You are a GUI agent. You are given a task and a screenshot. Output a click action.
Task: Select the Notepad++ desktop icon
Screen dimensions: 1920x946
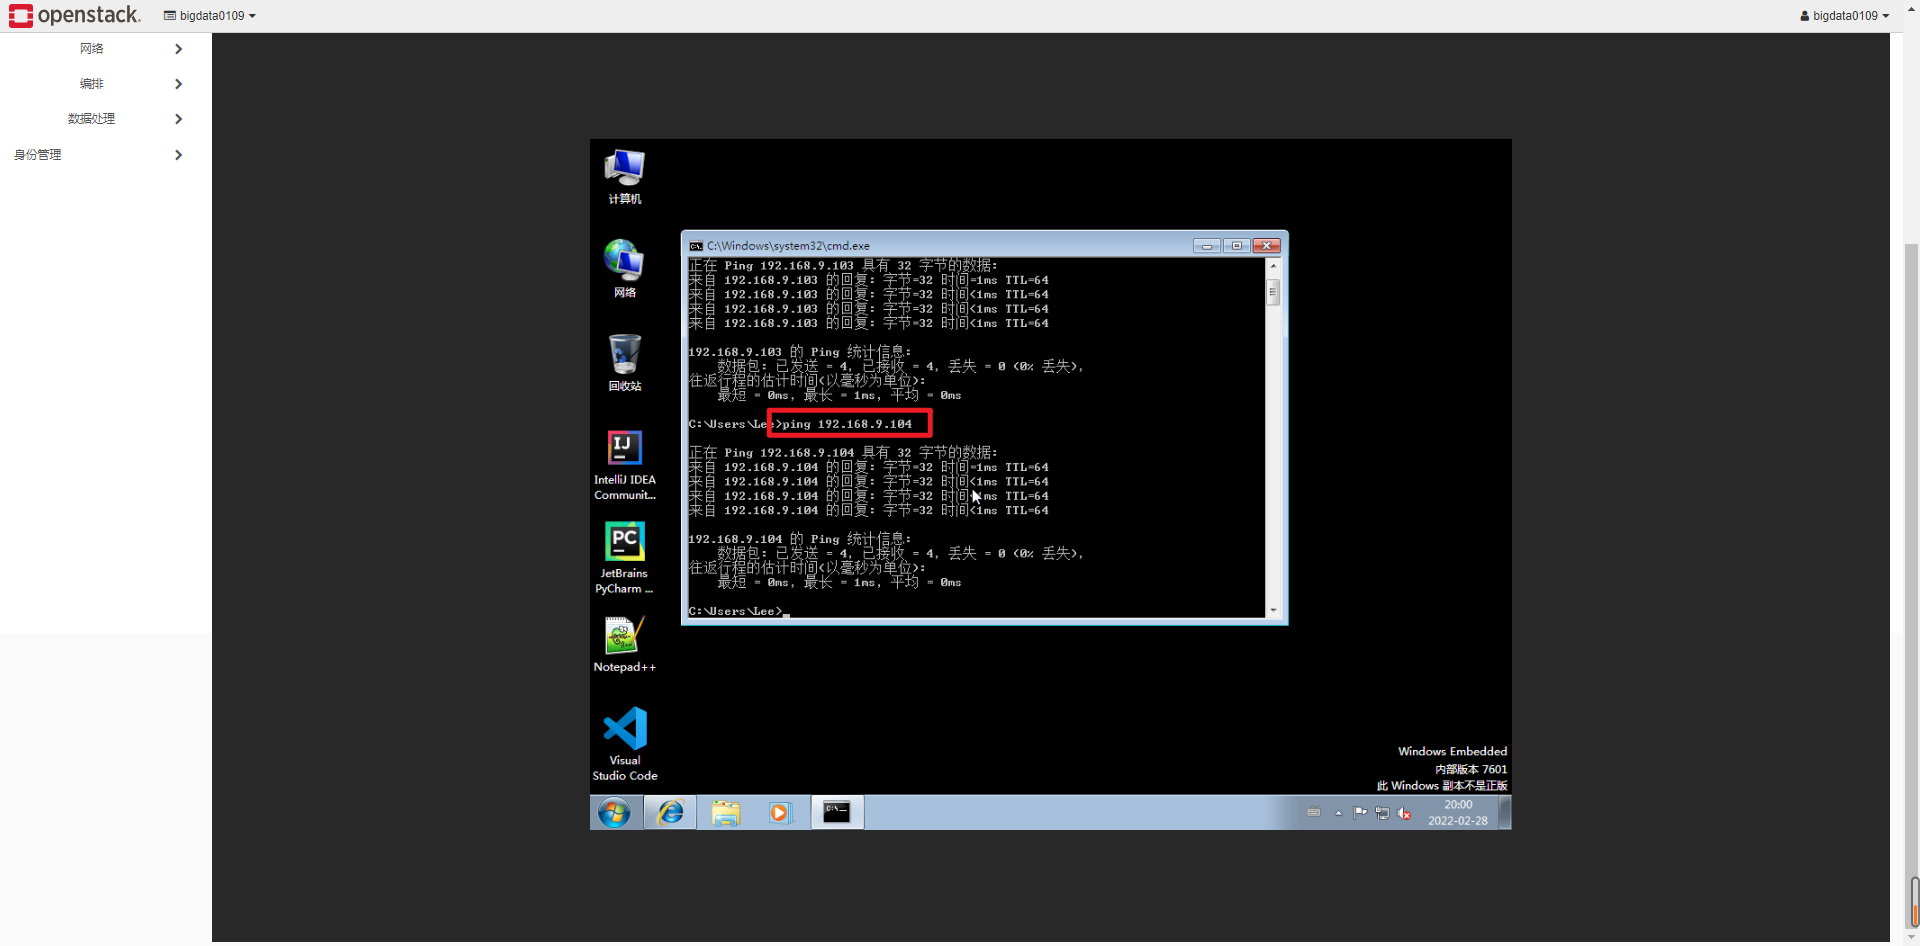[625, 643]
